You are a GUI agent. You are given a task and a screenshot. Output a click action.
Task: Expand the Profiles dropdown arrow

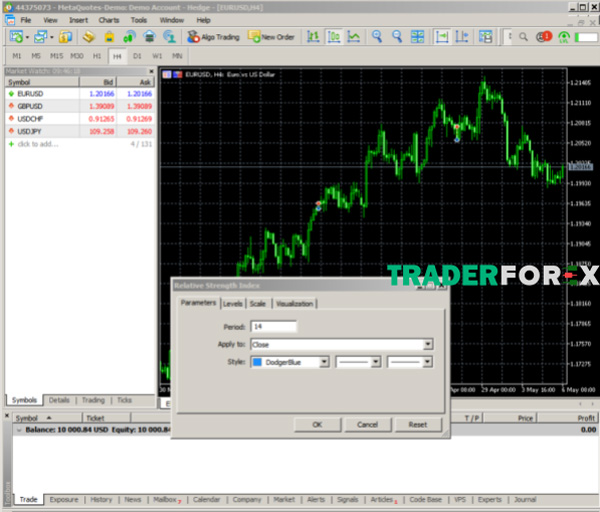pos(52,37)
